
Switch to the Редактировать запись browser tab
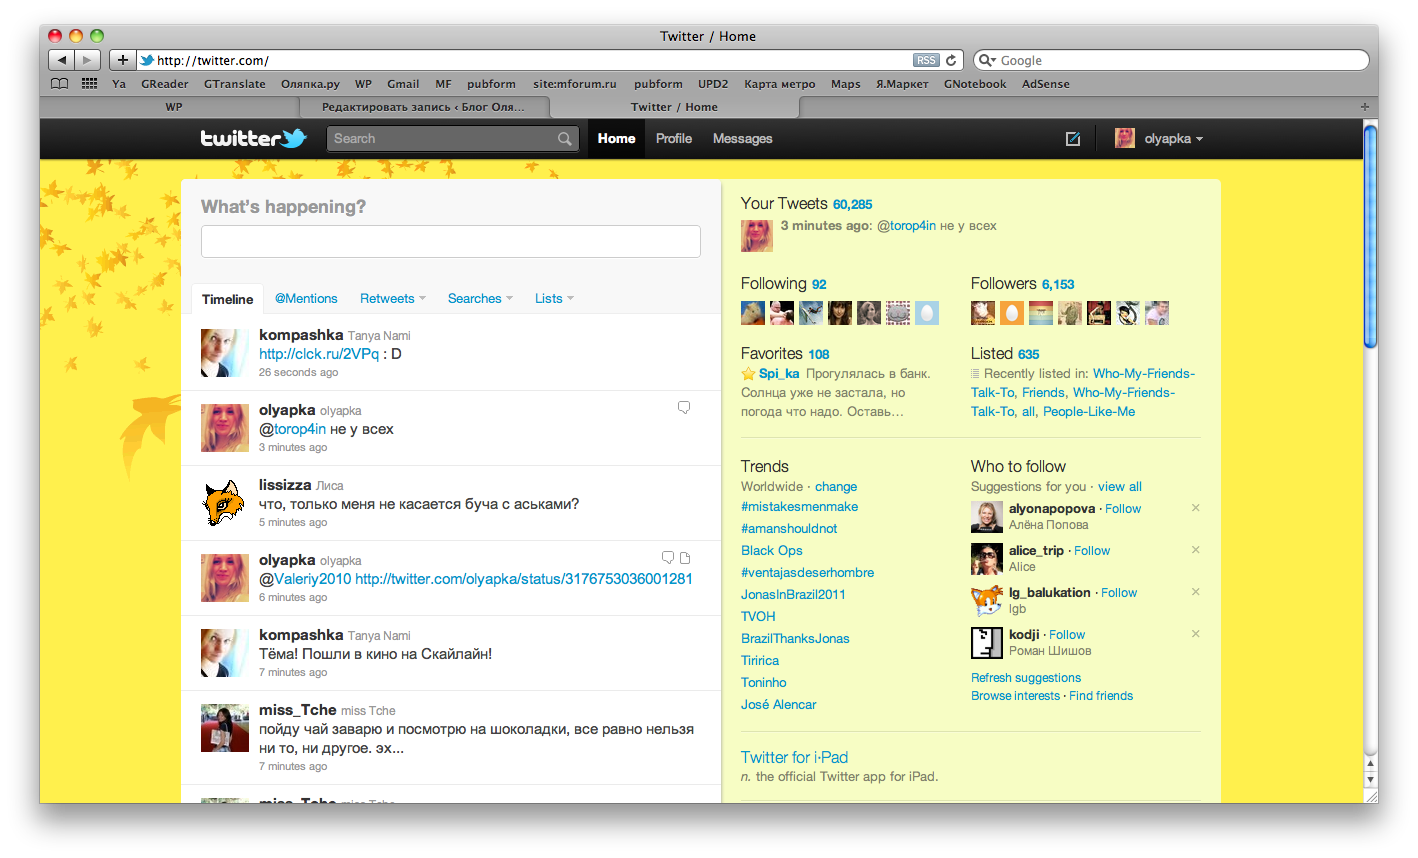tap(423, 107)
